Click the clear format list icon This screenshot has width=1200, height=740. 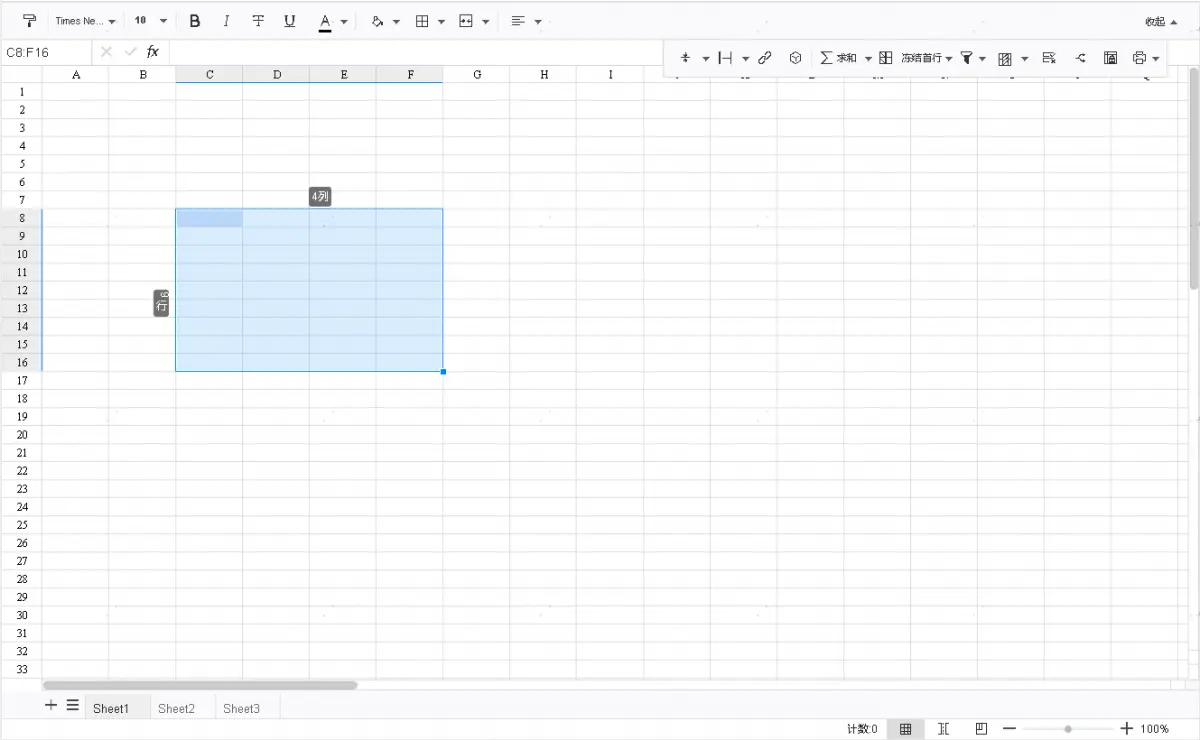point(1048,58)
